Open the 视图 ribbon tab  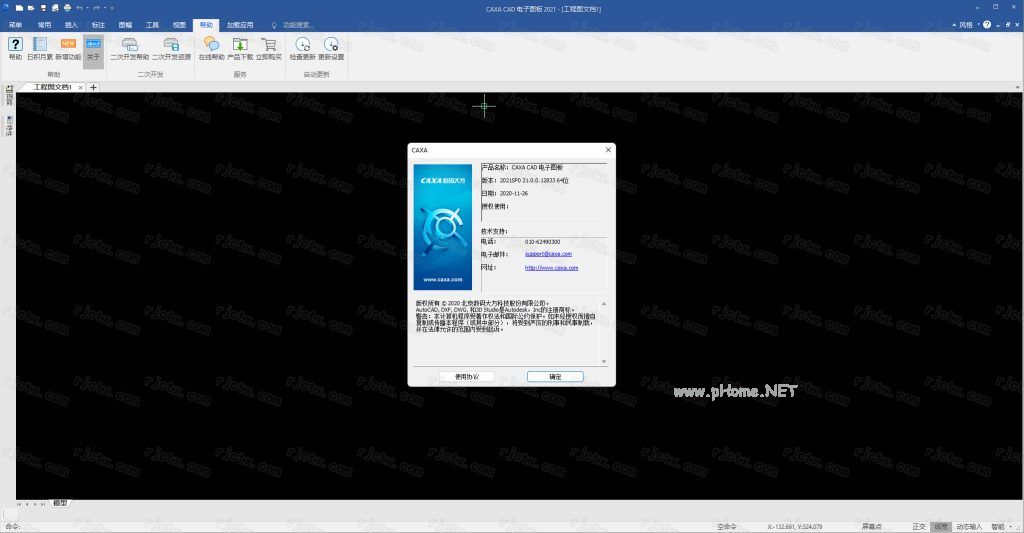[179, 23]
